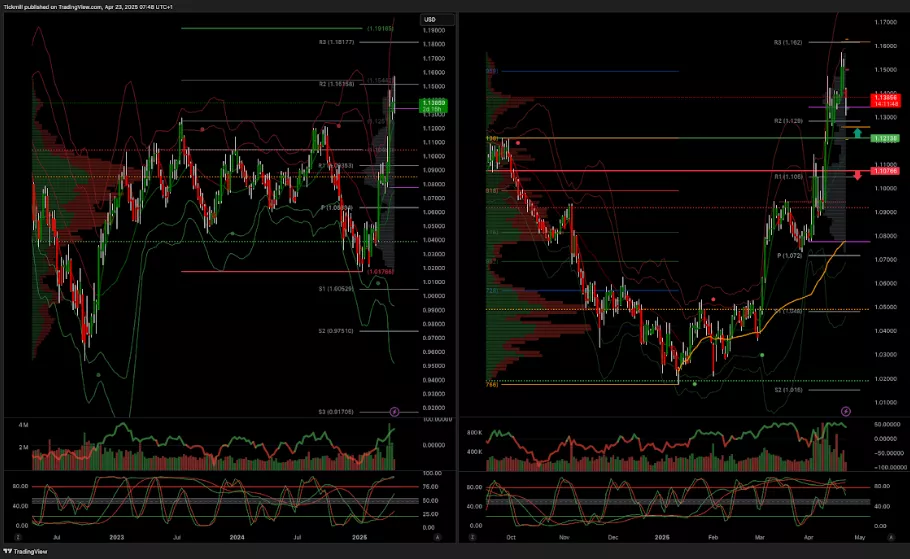
Task: Click red current price label on right chart axis
Action: tap(886, 99)
